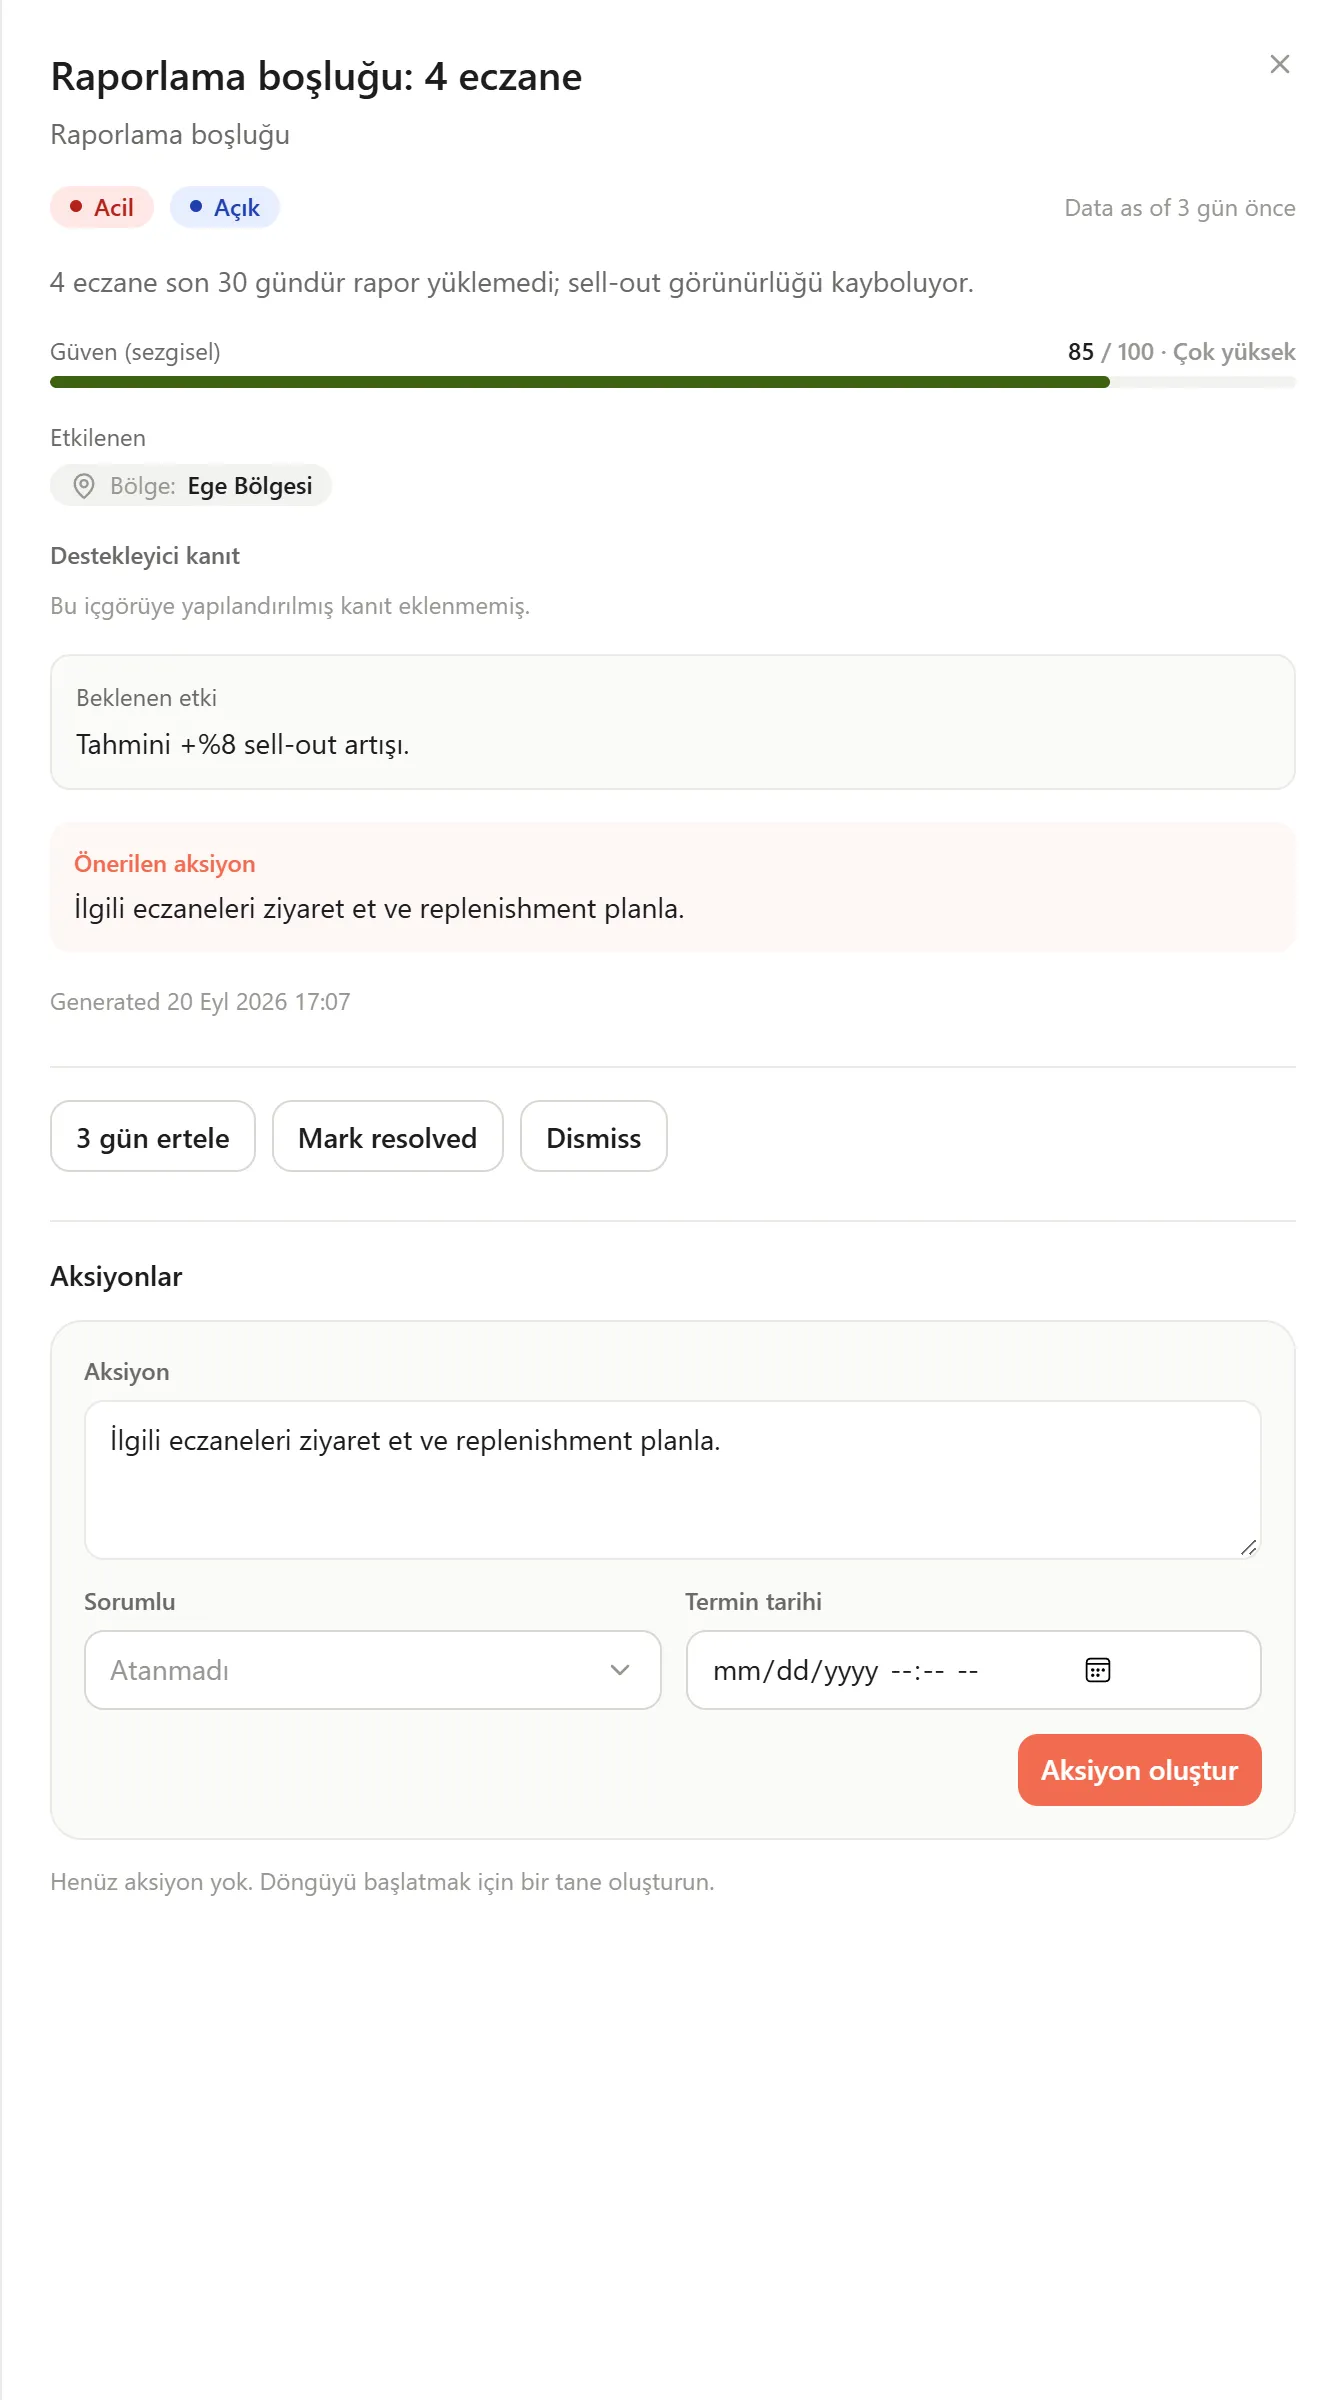The image size is (1344, 2400).
Task: Click the location pin icon beside Bölge
Action: coord(84,486)
